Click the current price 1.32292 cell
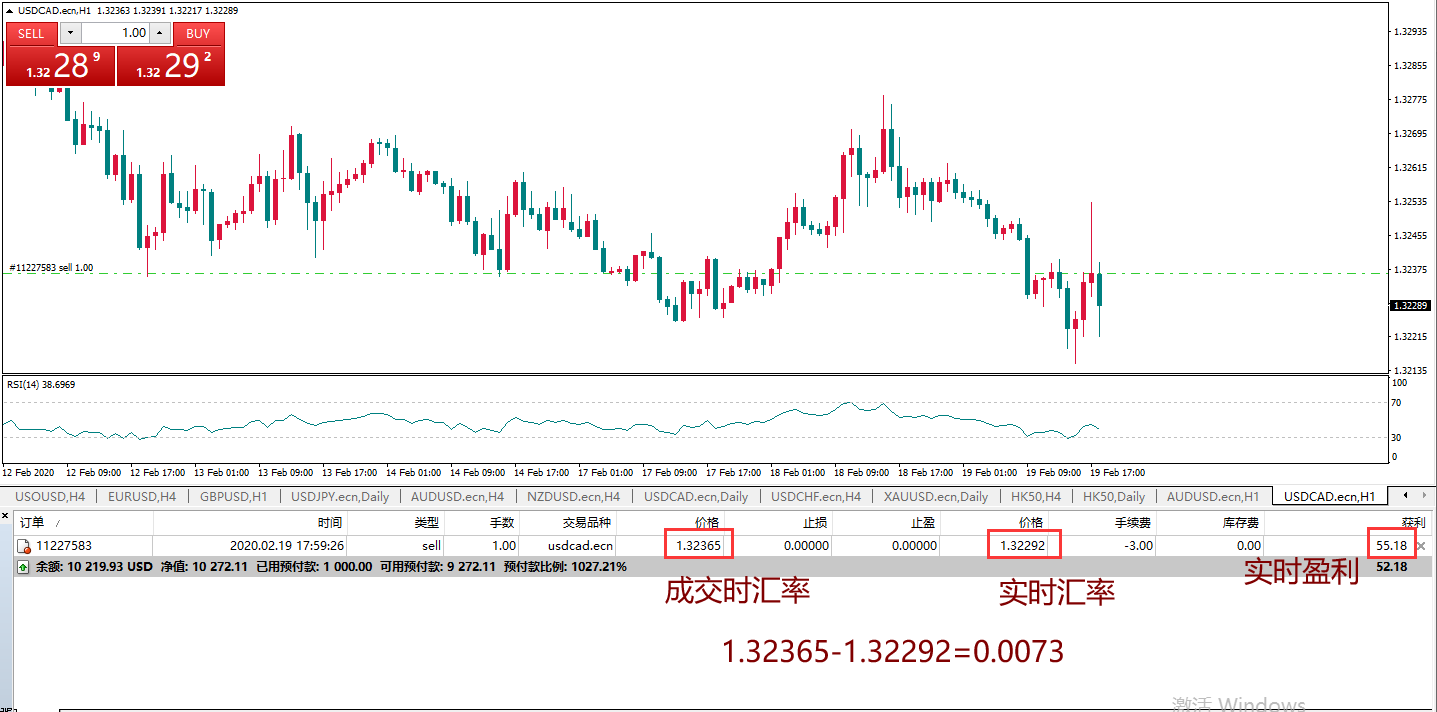The height and width of the screenshot is (712, 1437). pyautogui.click(x=1022, y=546)
